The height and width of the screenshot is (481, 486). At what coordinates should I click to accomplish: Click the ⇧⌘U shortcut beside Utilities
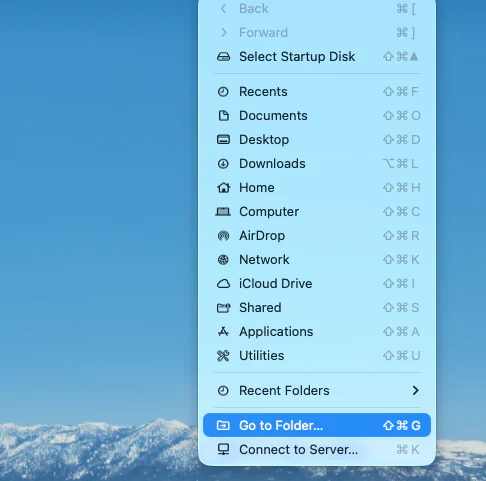point(401,356)
